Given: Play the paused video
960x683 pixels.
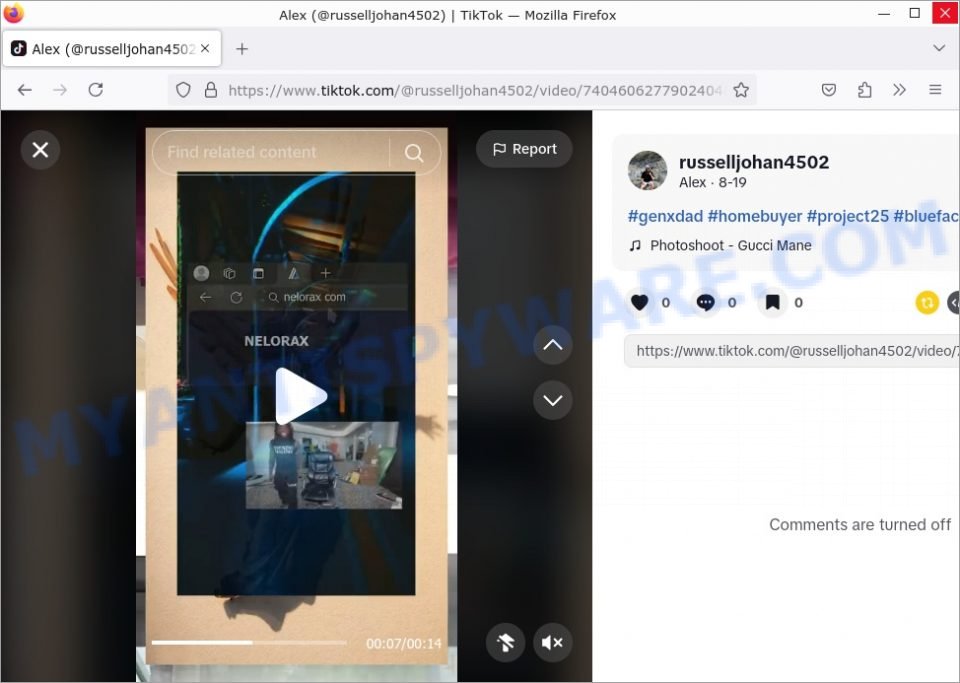Looking at the screenshot, I should point(300,396).
